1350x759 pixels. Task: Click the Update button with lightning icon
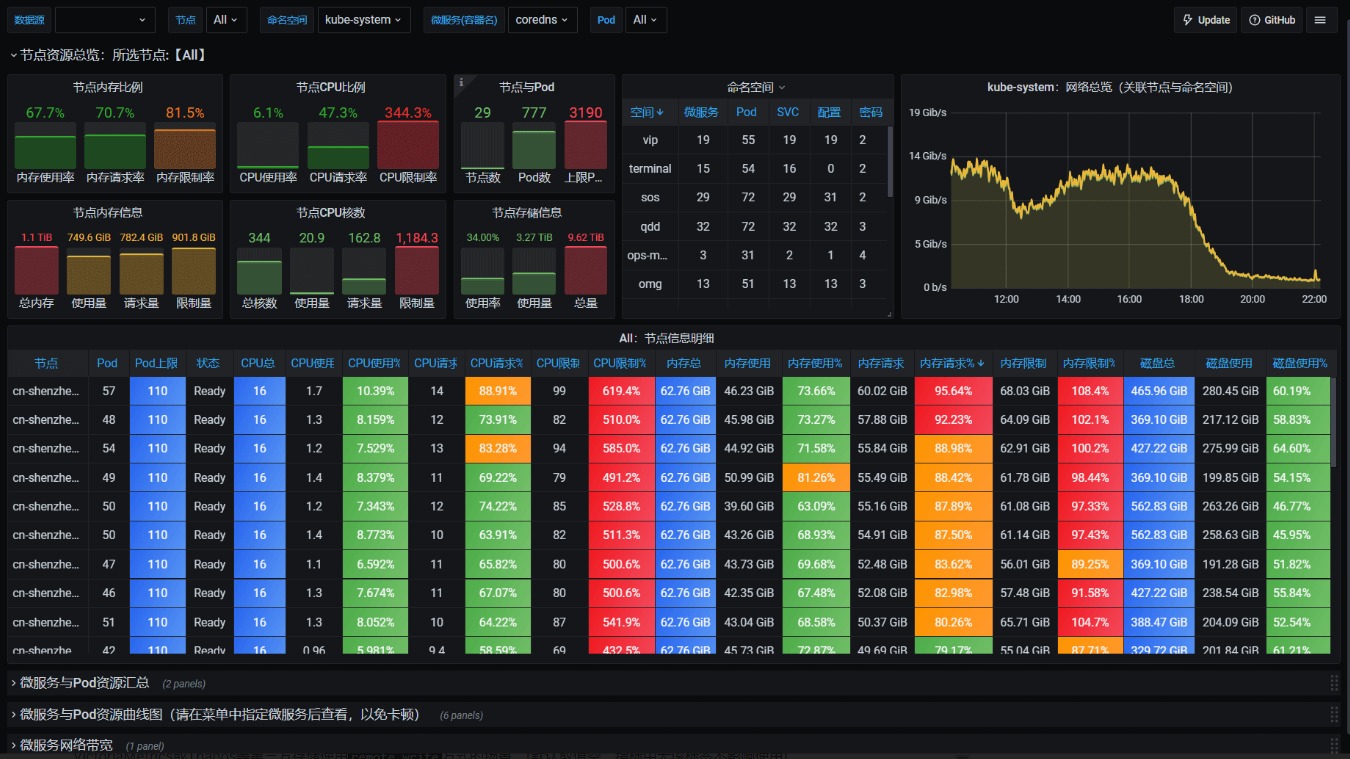pos(1205,20)
